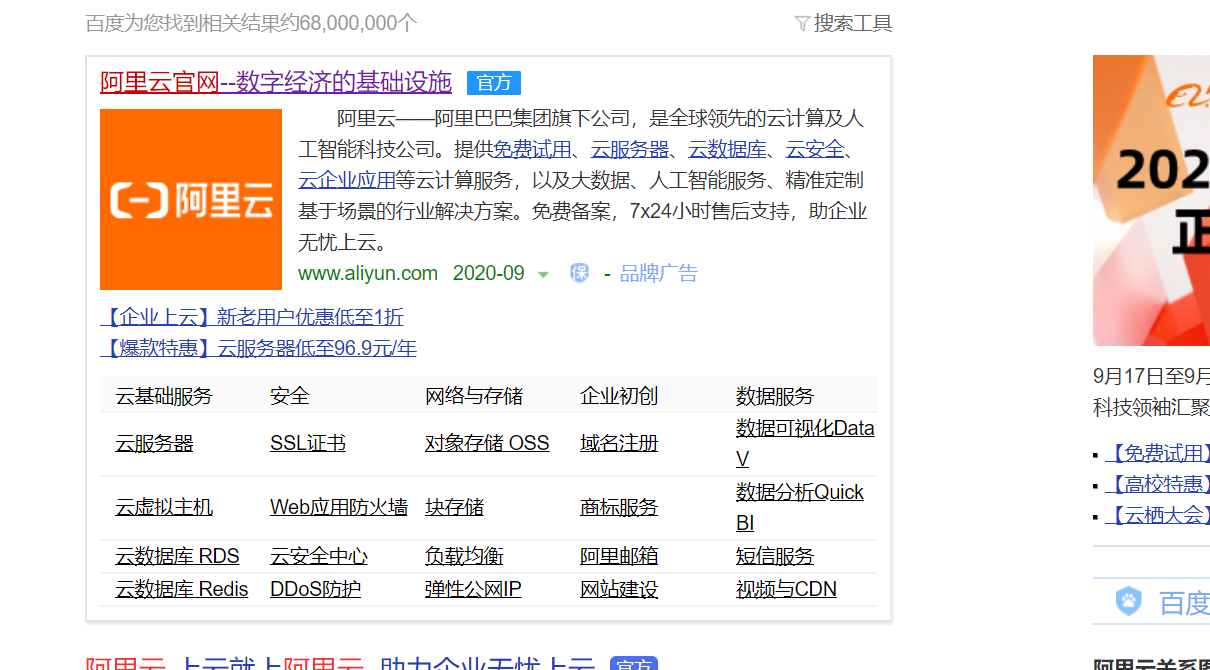Viewport: 1210px width, 670px height.
Task: Open the 视频与CDN link
Action: click(x=786, y=589)
